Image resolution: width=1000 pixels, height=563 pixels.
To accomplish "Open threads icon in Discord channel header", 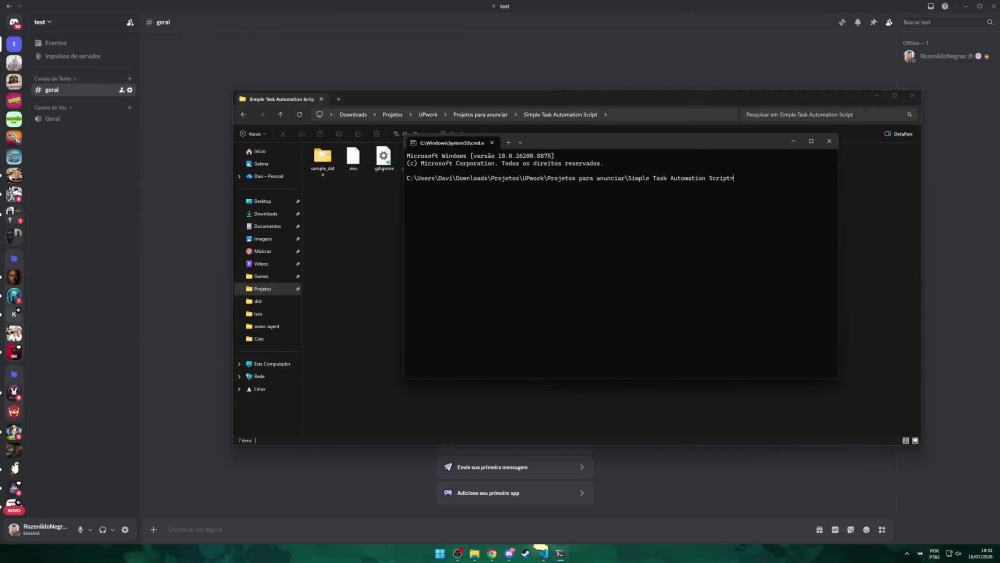I will pos(842,22).
